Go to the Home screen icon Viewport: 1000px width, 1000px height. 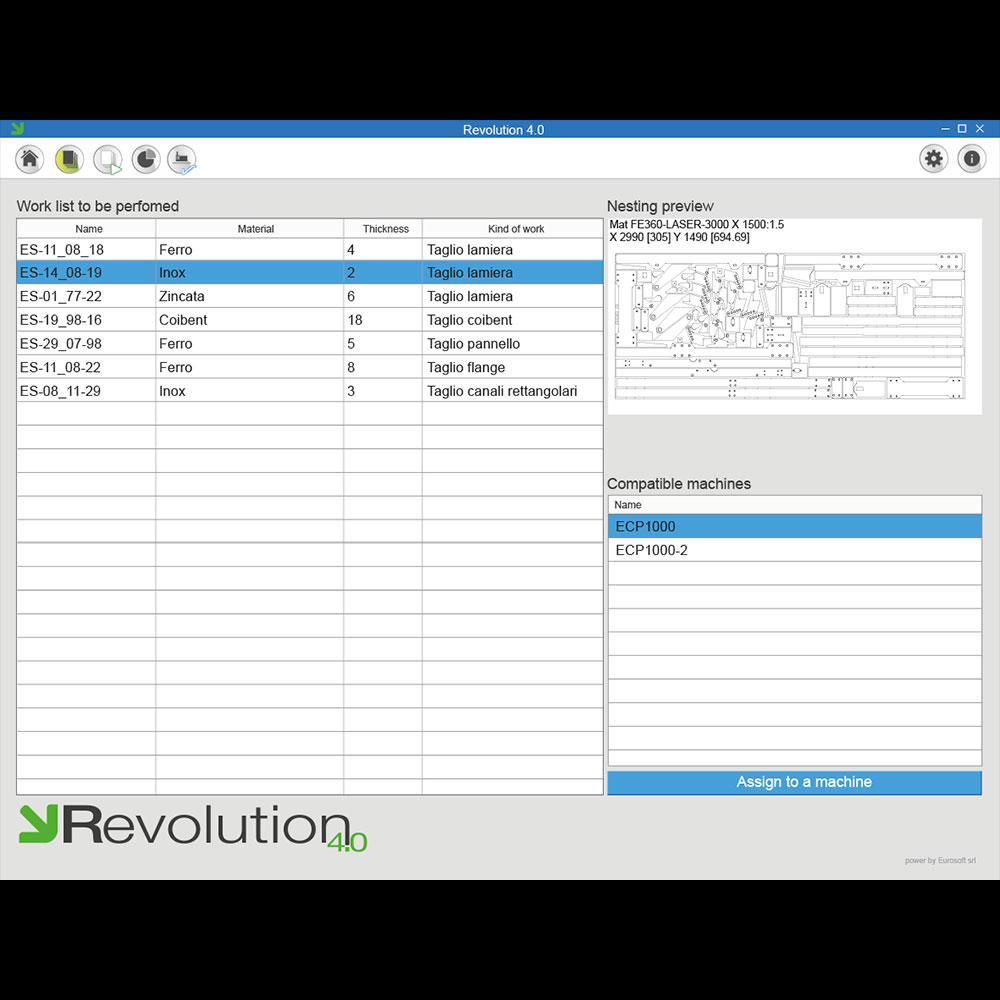click(x=29, y=159)
